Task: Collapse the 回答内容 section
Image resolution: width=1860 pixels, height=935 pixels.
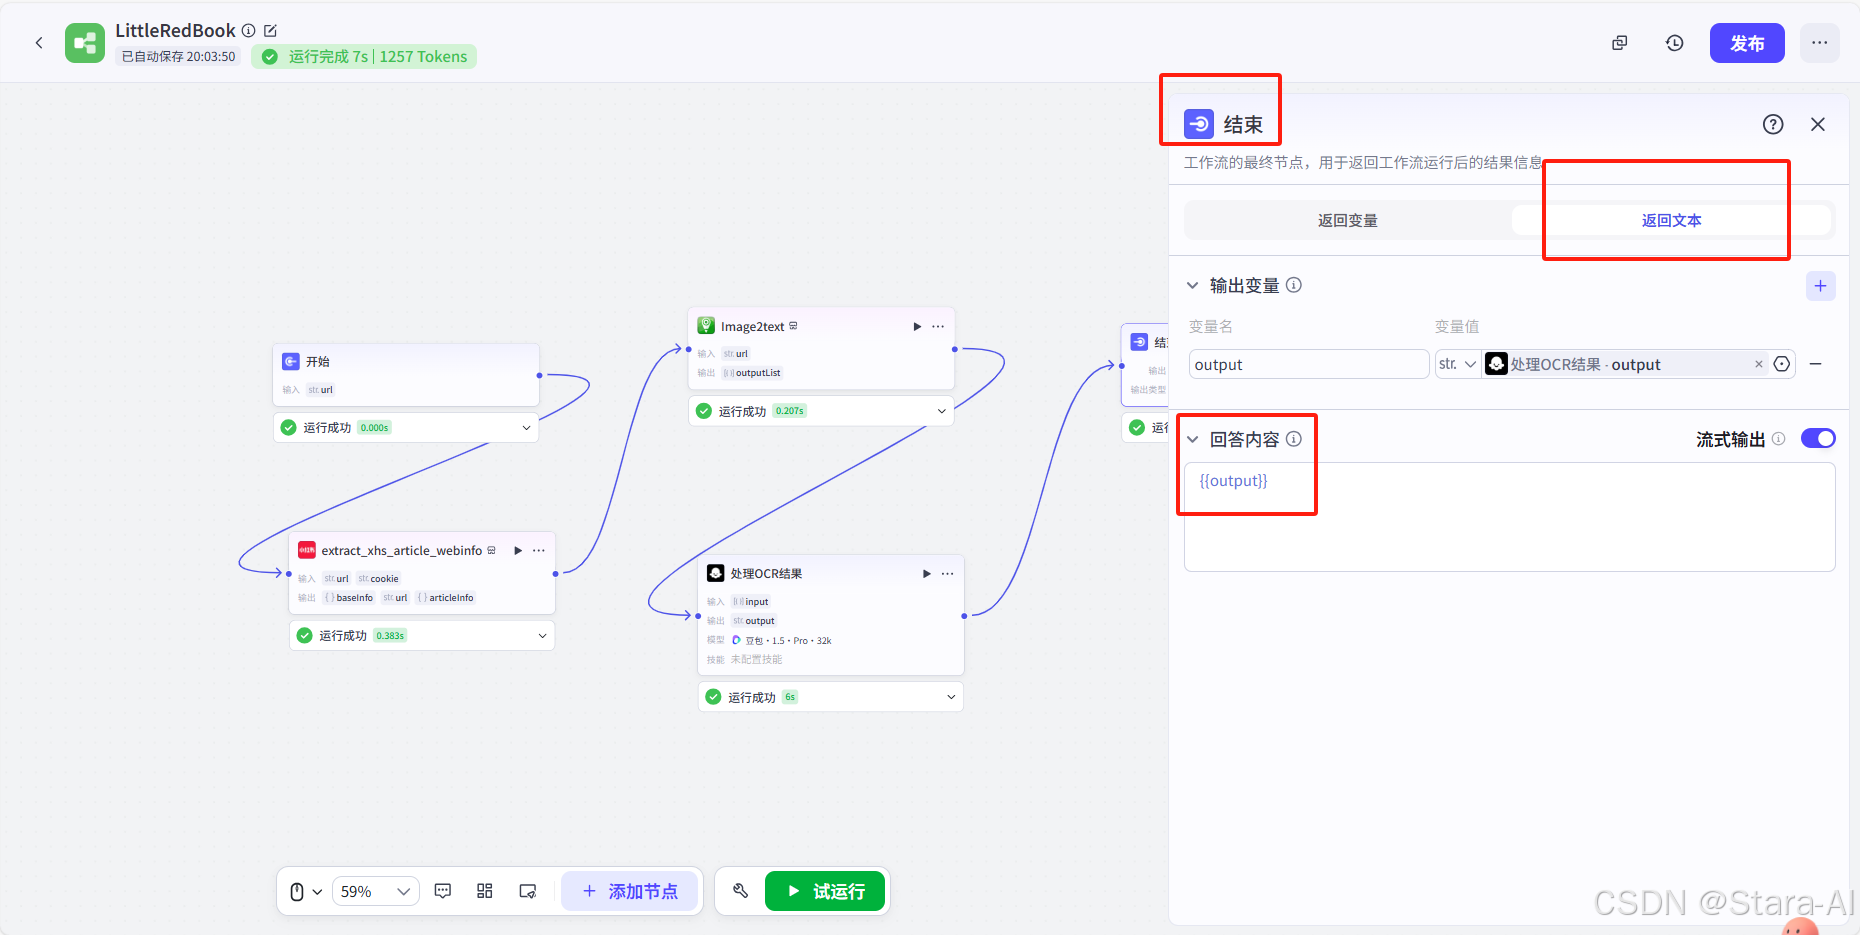Action: coord(1192,439)
